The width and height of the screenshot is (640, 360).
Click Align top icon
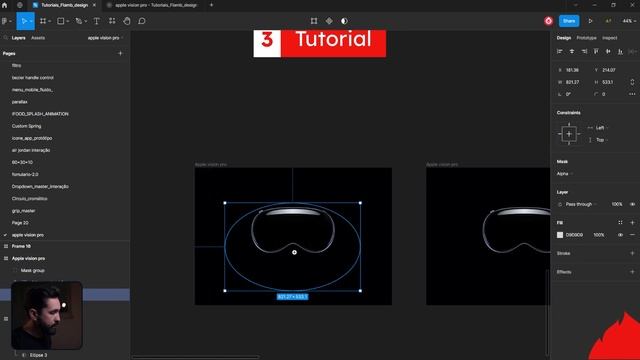tap(596, 51)
